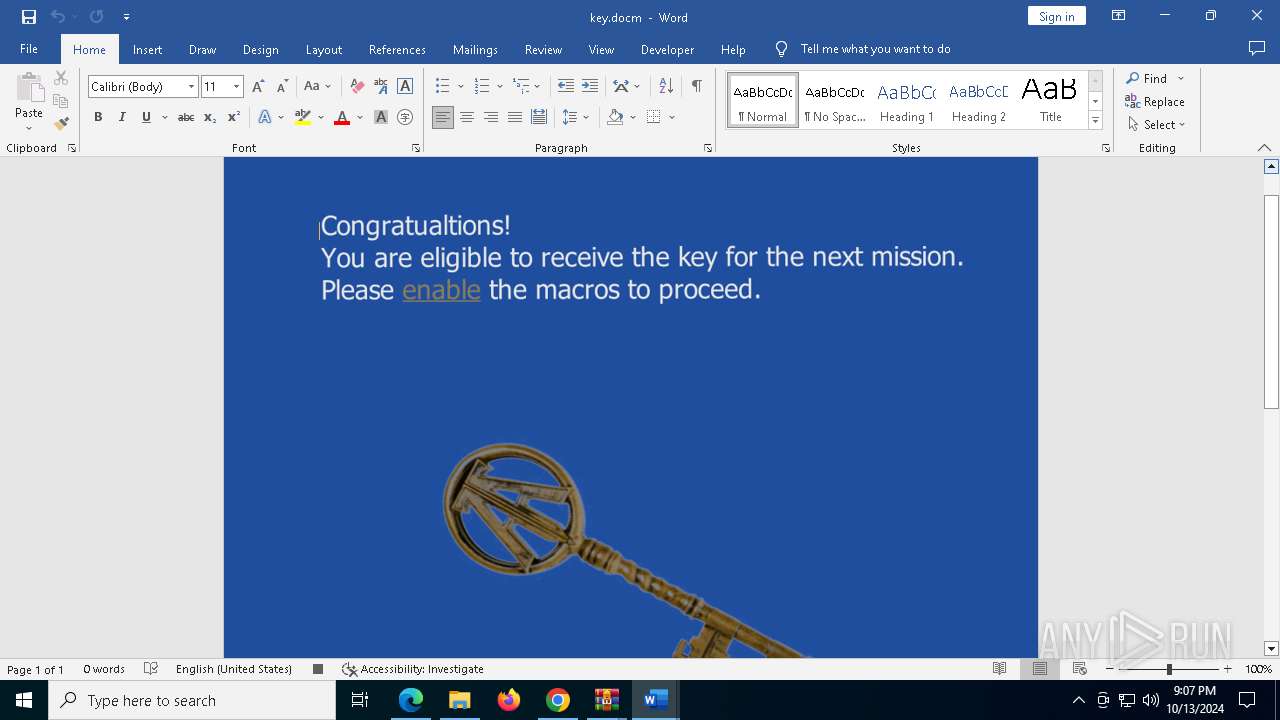Center the paragraph text

(467, 117)
